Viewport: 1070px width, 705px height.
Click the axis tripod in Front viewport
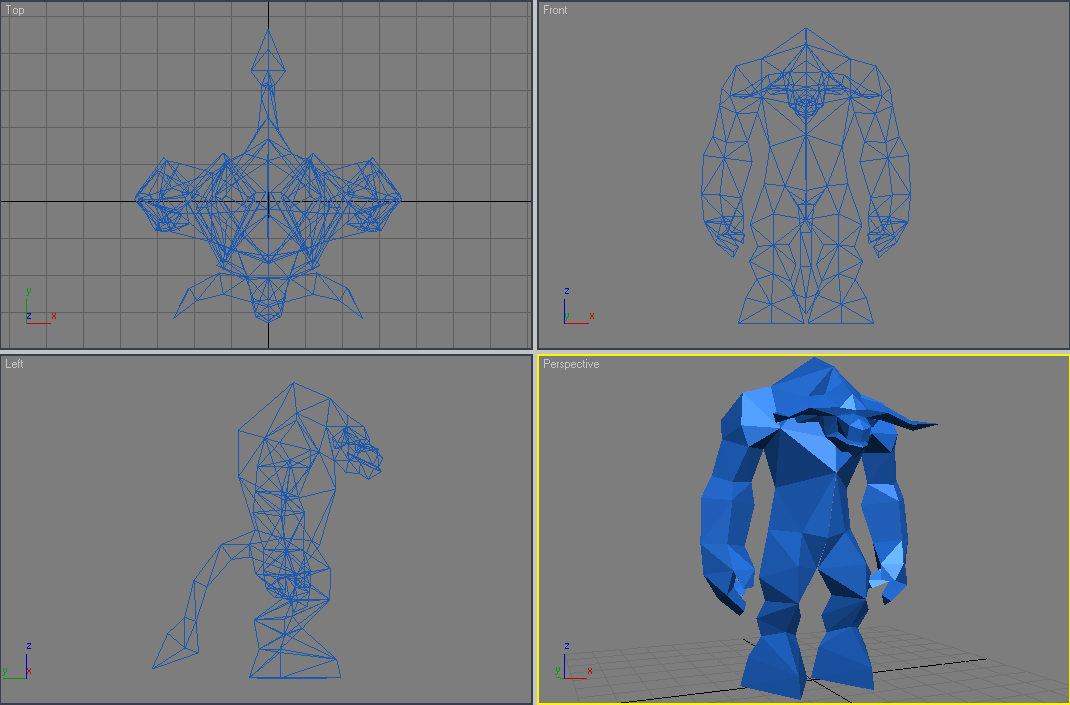pos(579,306)
